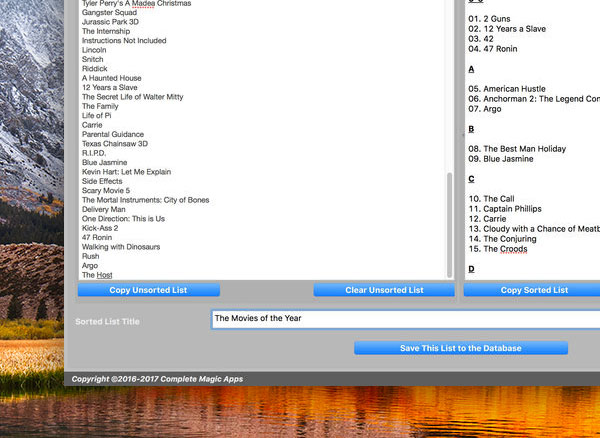Click 'Carrie' in the unsorted list
This screenshot has width=600, height=438.
[92, 125]
